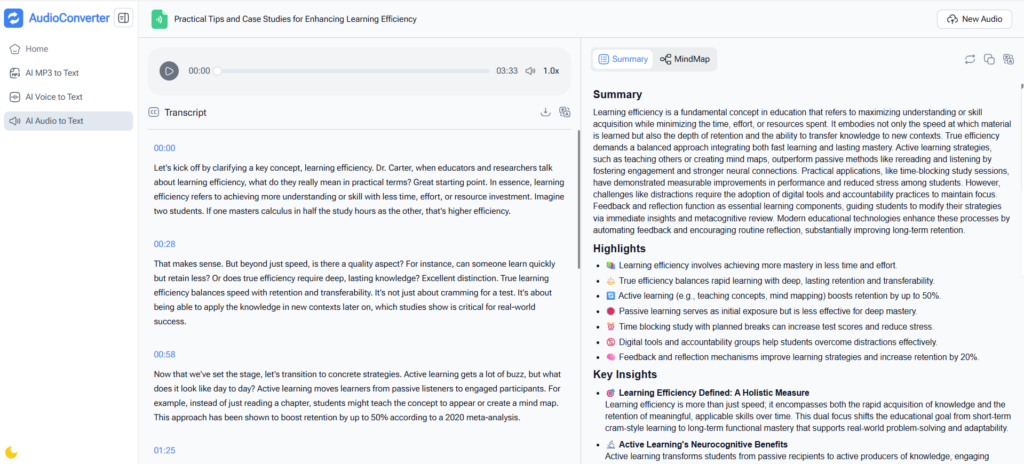Select the Summary tab
1024x464 pixels.
coord(623,59)
